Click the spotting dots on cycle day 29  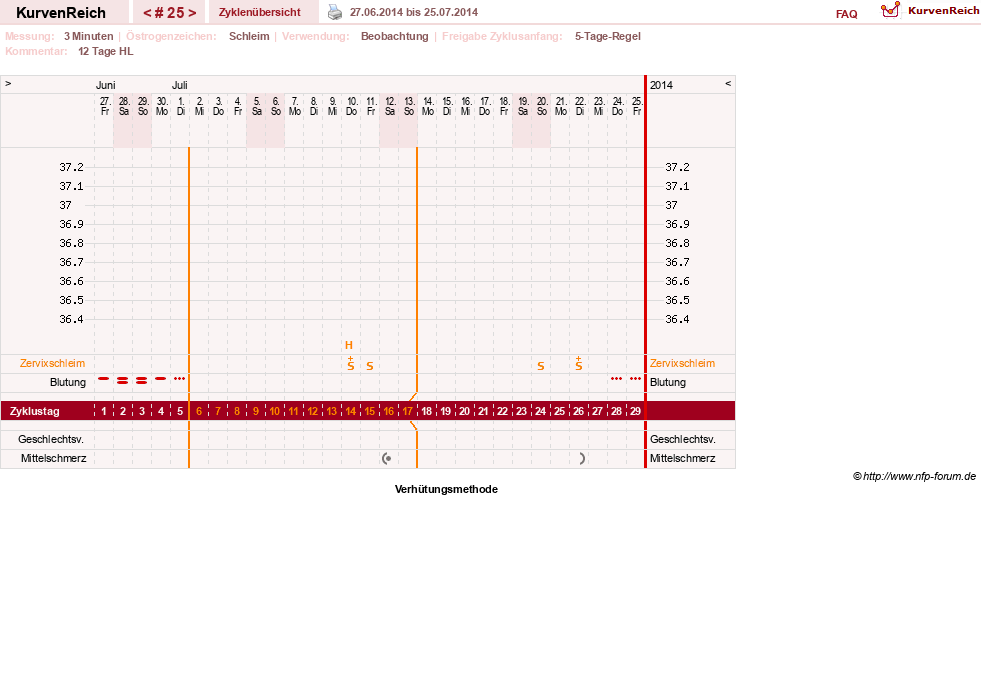(x=636, y=378)
